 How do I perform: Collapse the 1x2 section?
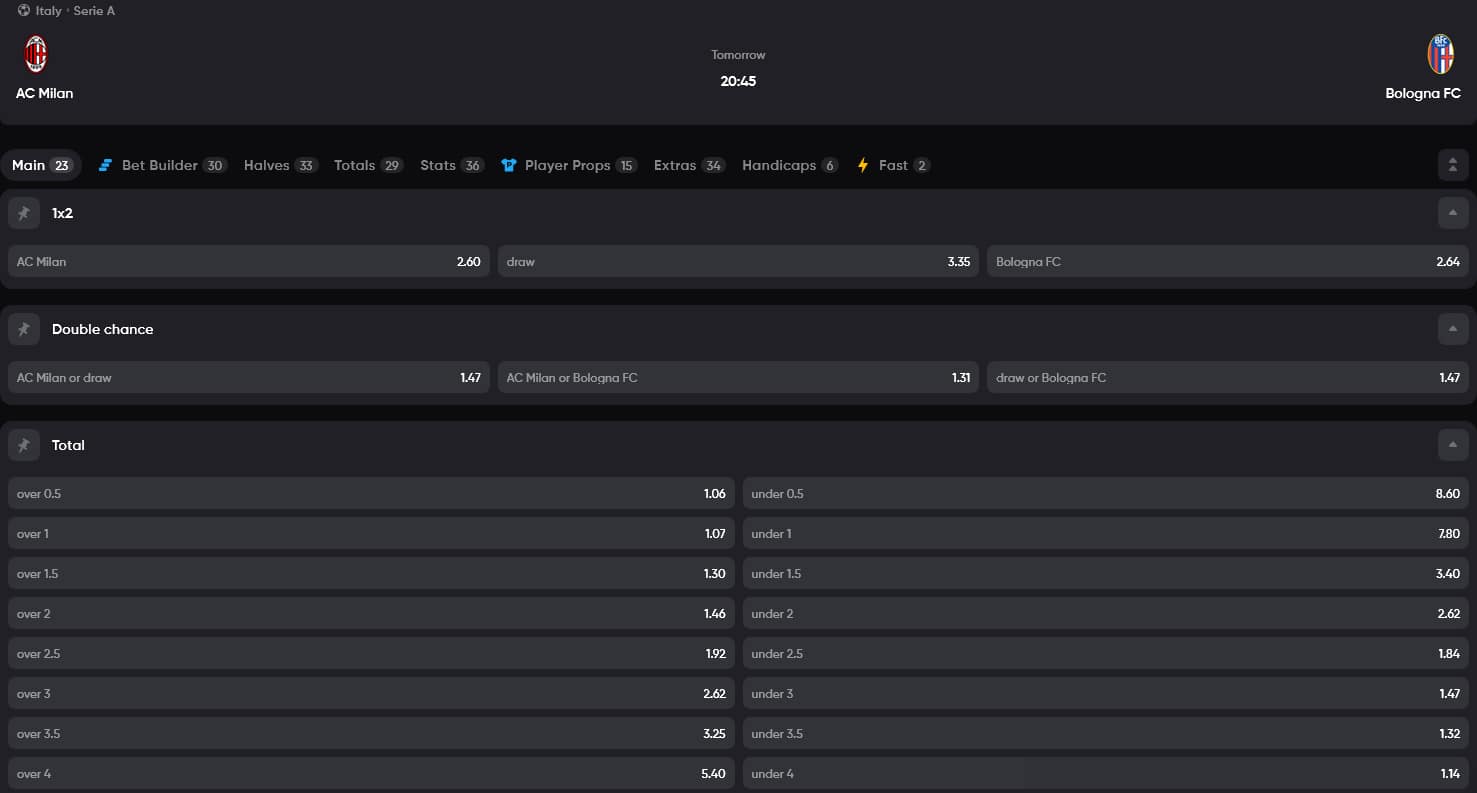[1453, 213]
